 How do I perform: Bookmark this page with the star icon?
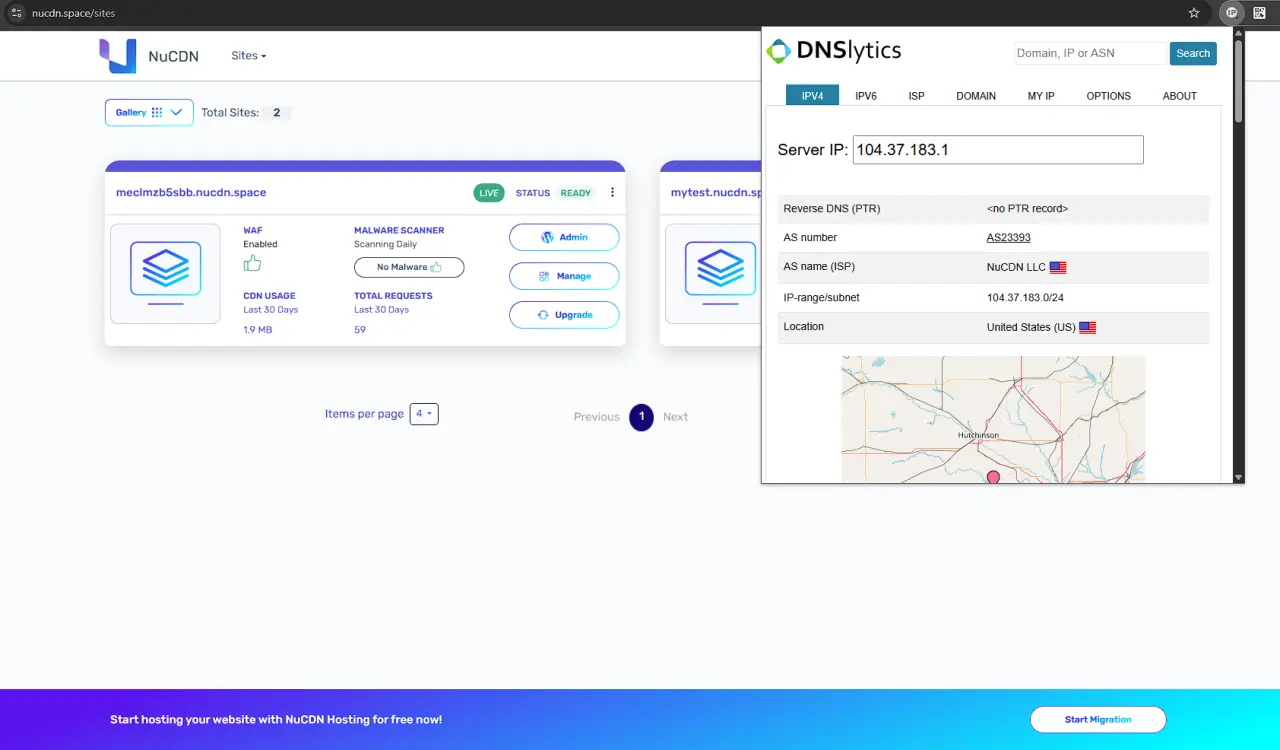1194,13
